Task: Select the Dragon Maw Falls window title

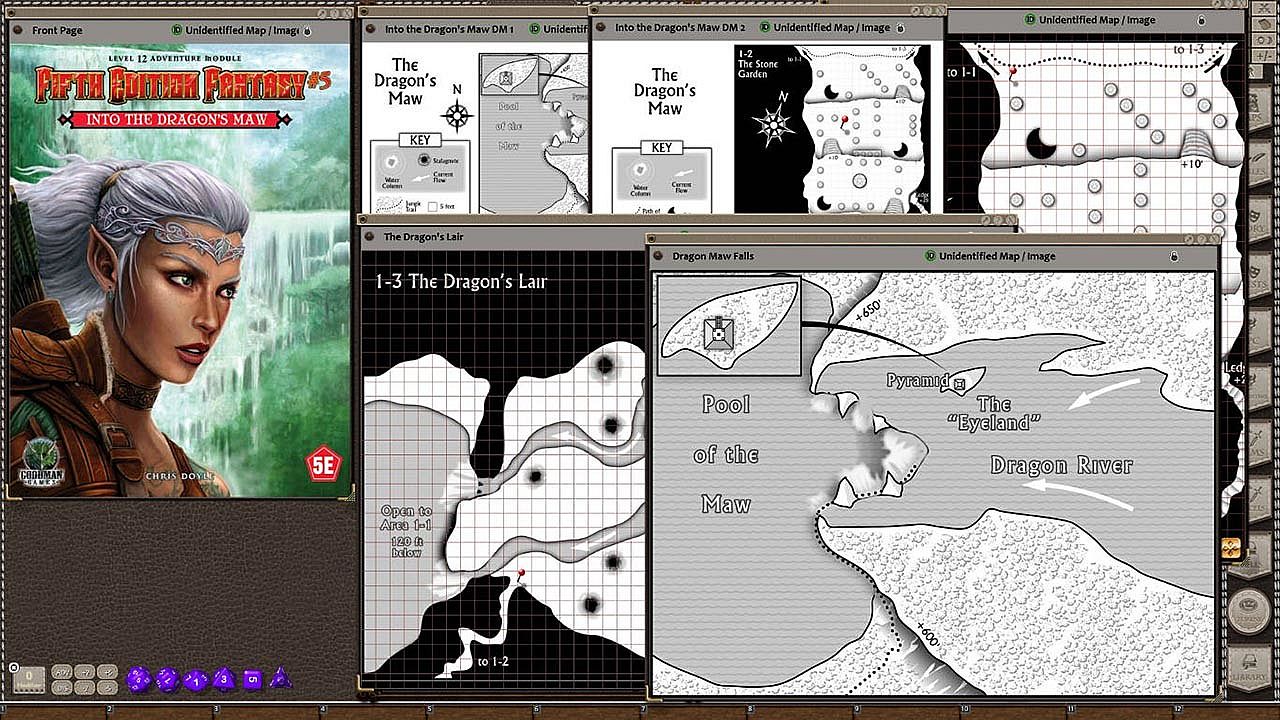Action: [x=713, y=256]
